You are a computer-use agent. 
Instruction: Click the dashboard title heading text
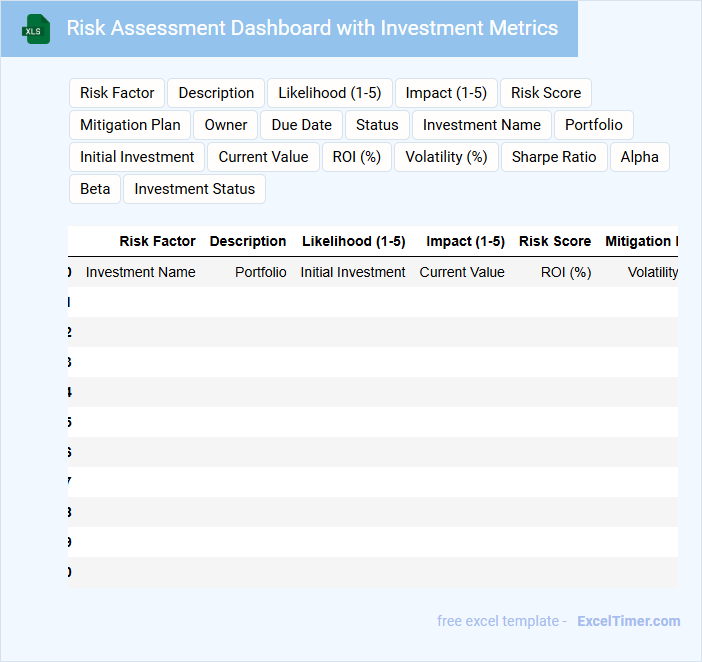point(312,28)
